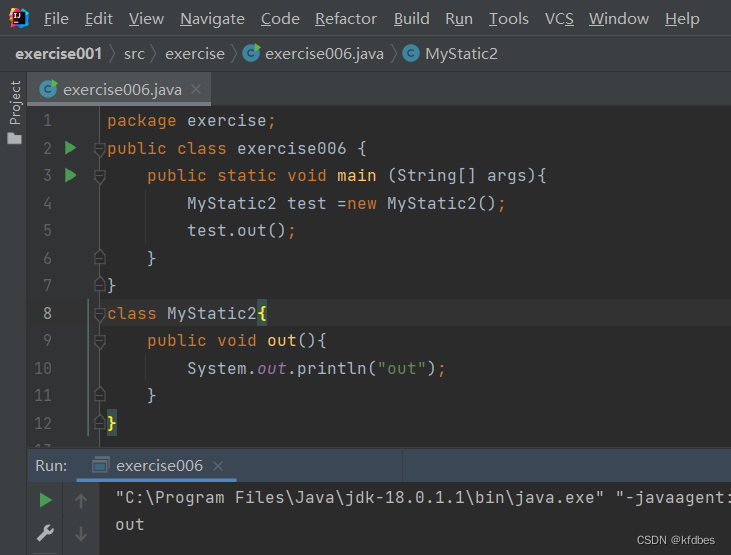The image size is (731, 555).
Task: Click the run gutter arrow for main method
Action: point(70,175)
